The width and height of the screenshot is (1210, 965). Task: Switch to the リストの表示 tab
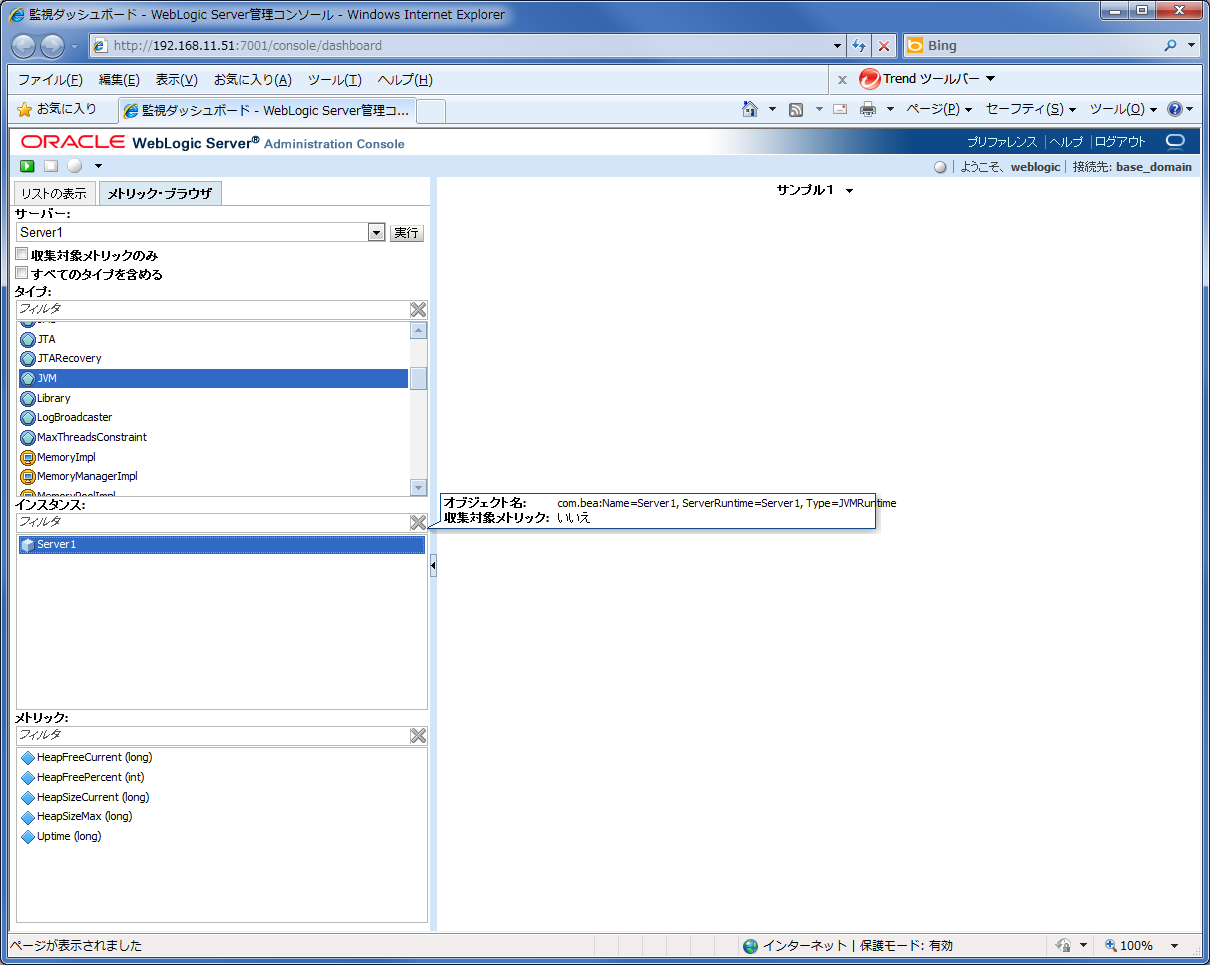pyautogui.click(x=54, y=194)
